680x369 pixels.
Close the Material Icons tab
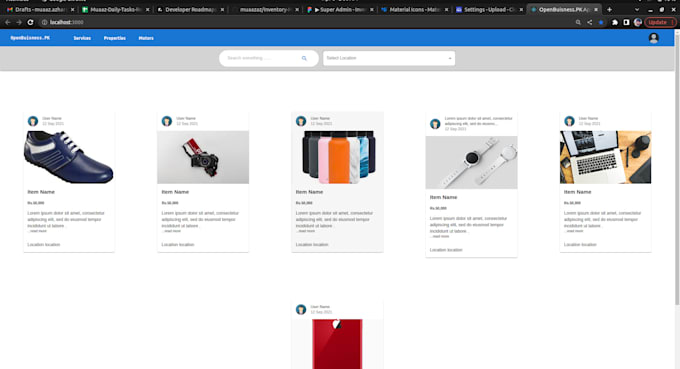pyautogui.click(x=446, y=9)
